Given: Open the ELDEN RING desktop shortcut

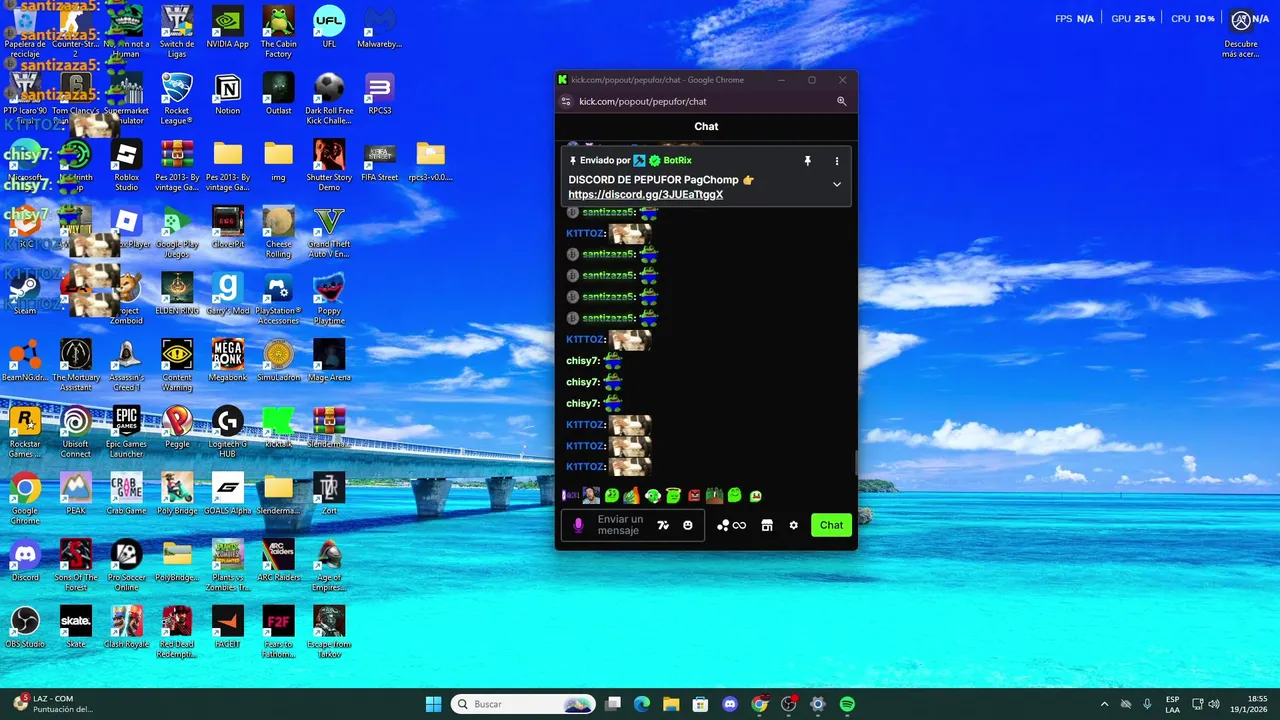Looking at the screenshot, I should (x=177, y=294).
